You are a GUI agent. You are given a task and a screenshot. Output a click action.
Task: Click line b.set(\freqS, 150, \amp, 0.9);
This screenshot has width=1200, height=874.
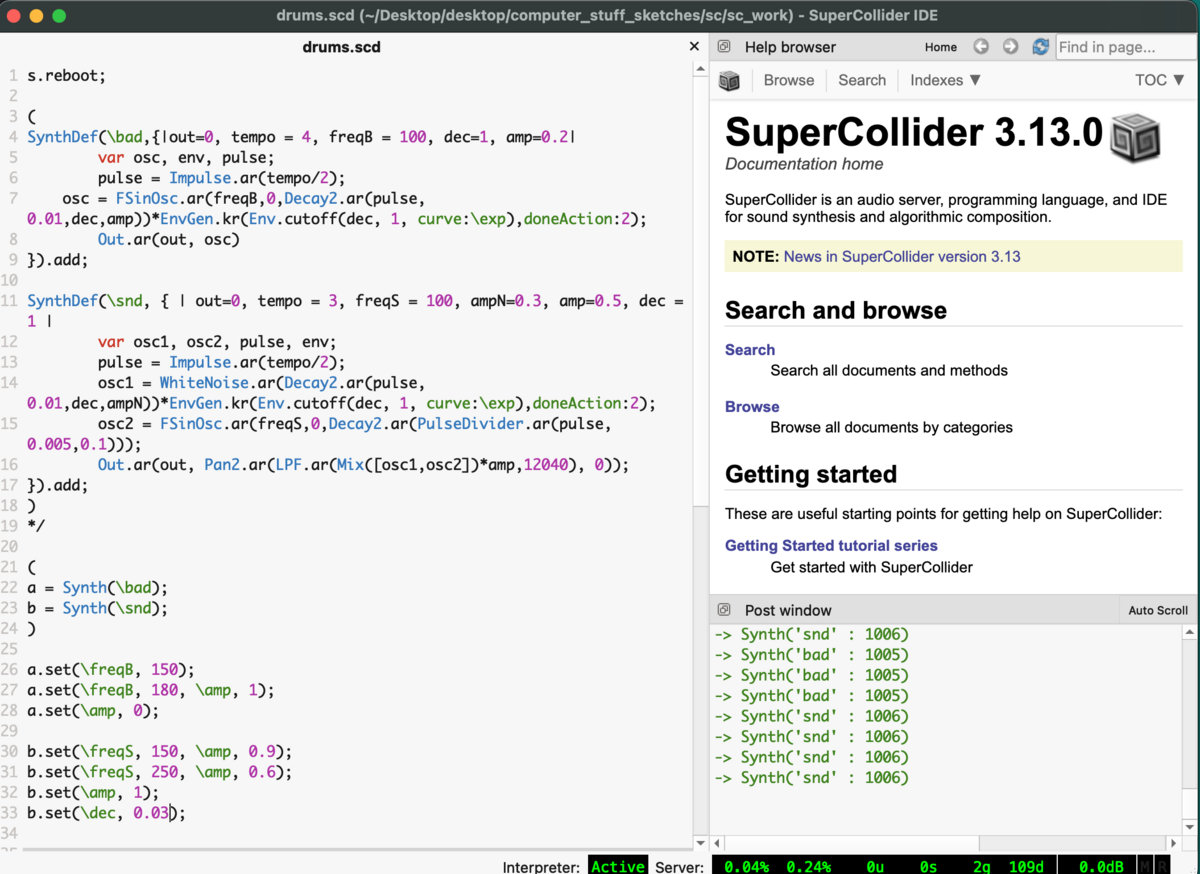tap(159, 752)
